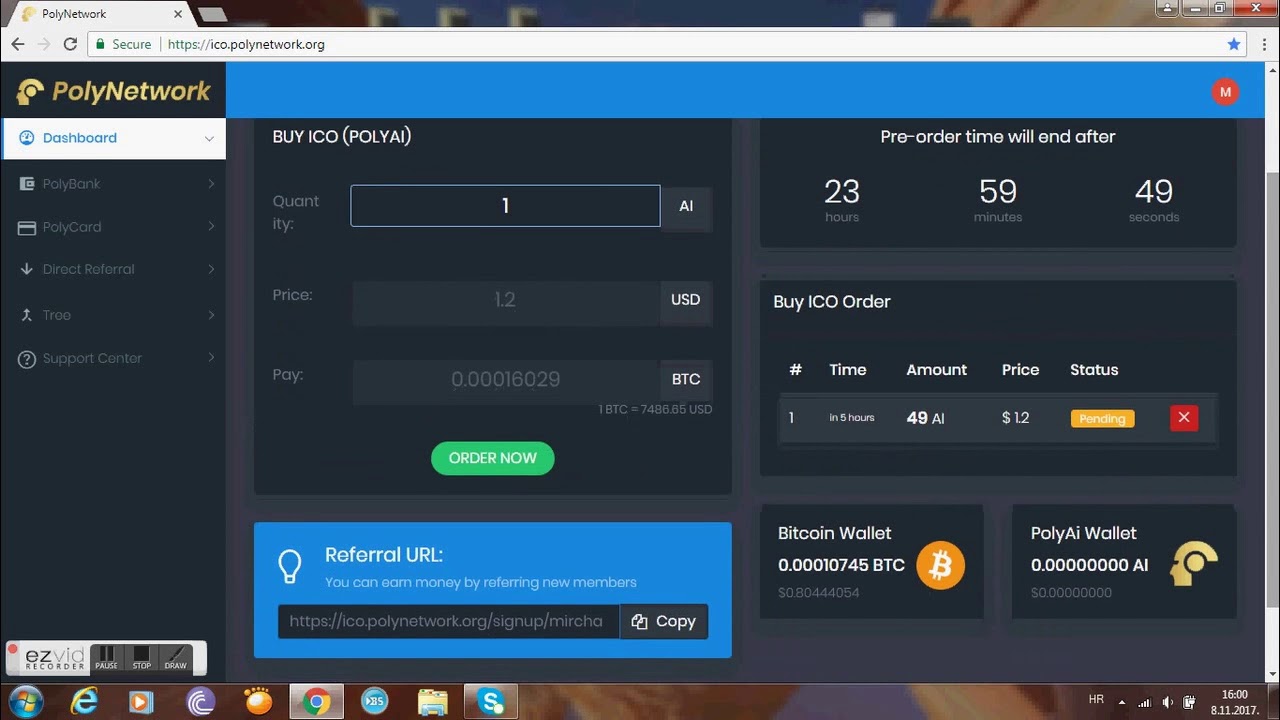Open Chrome from the taskbar
Viewport: 1280px width, 720px height.
coord(316,702)
